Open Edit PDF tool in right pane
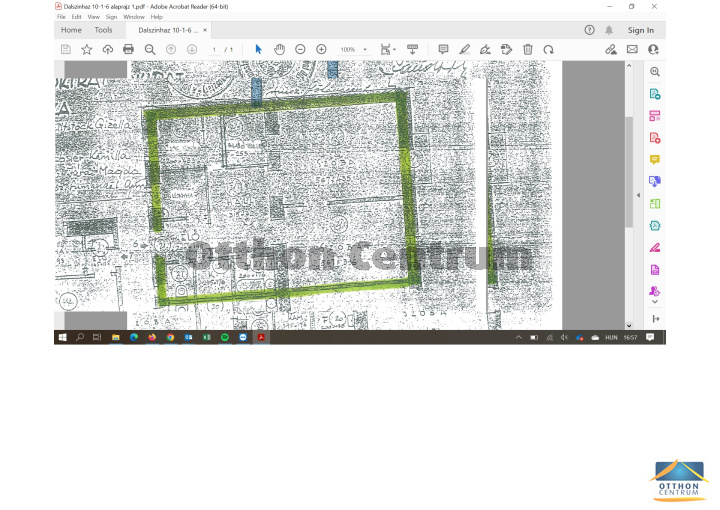 click(655, 116)
